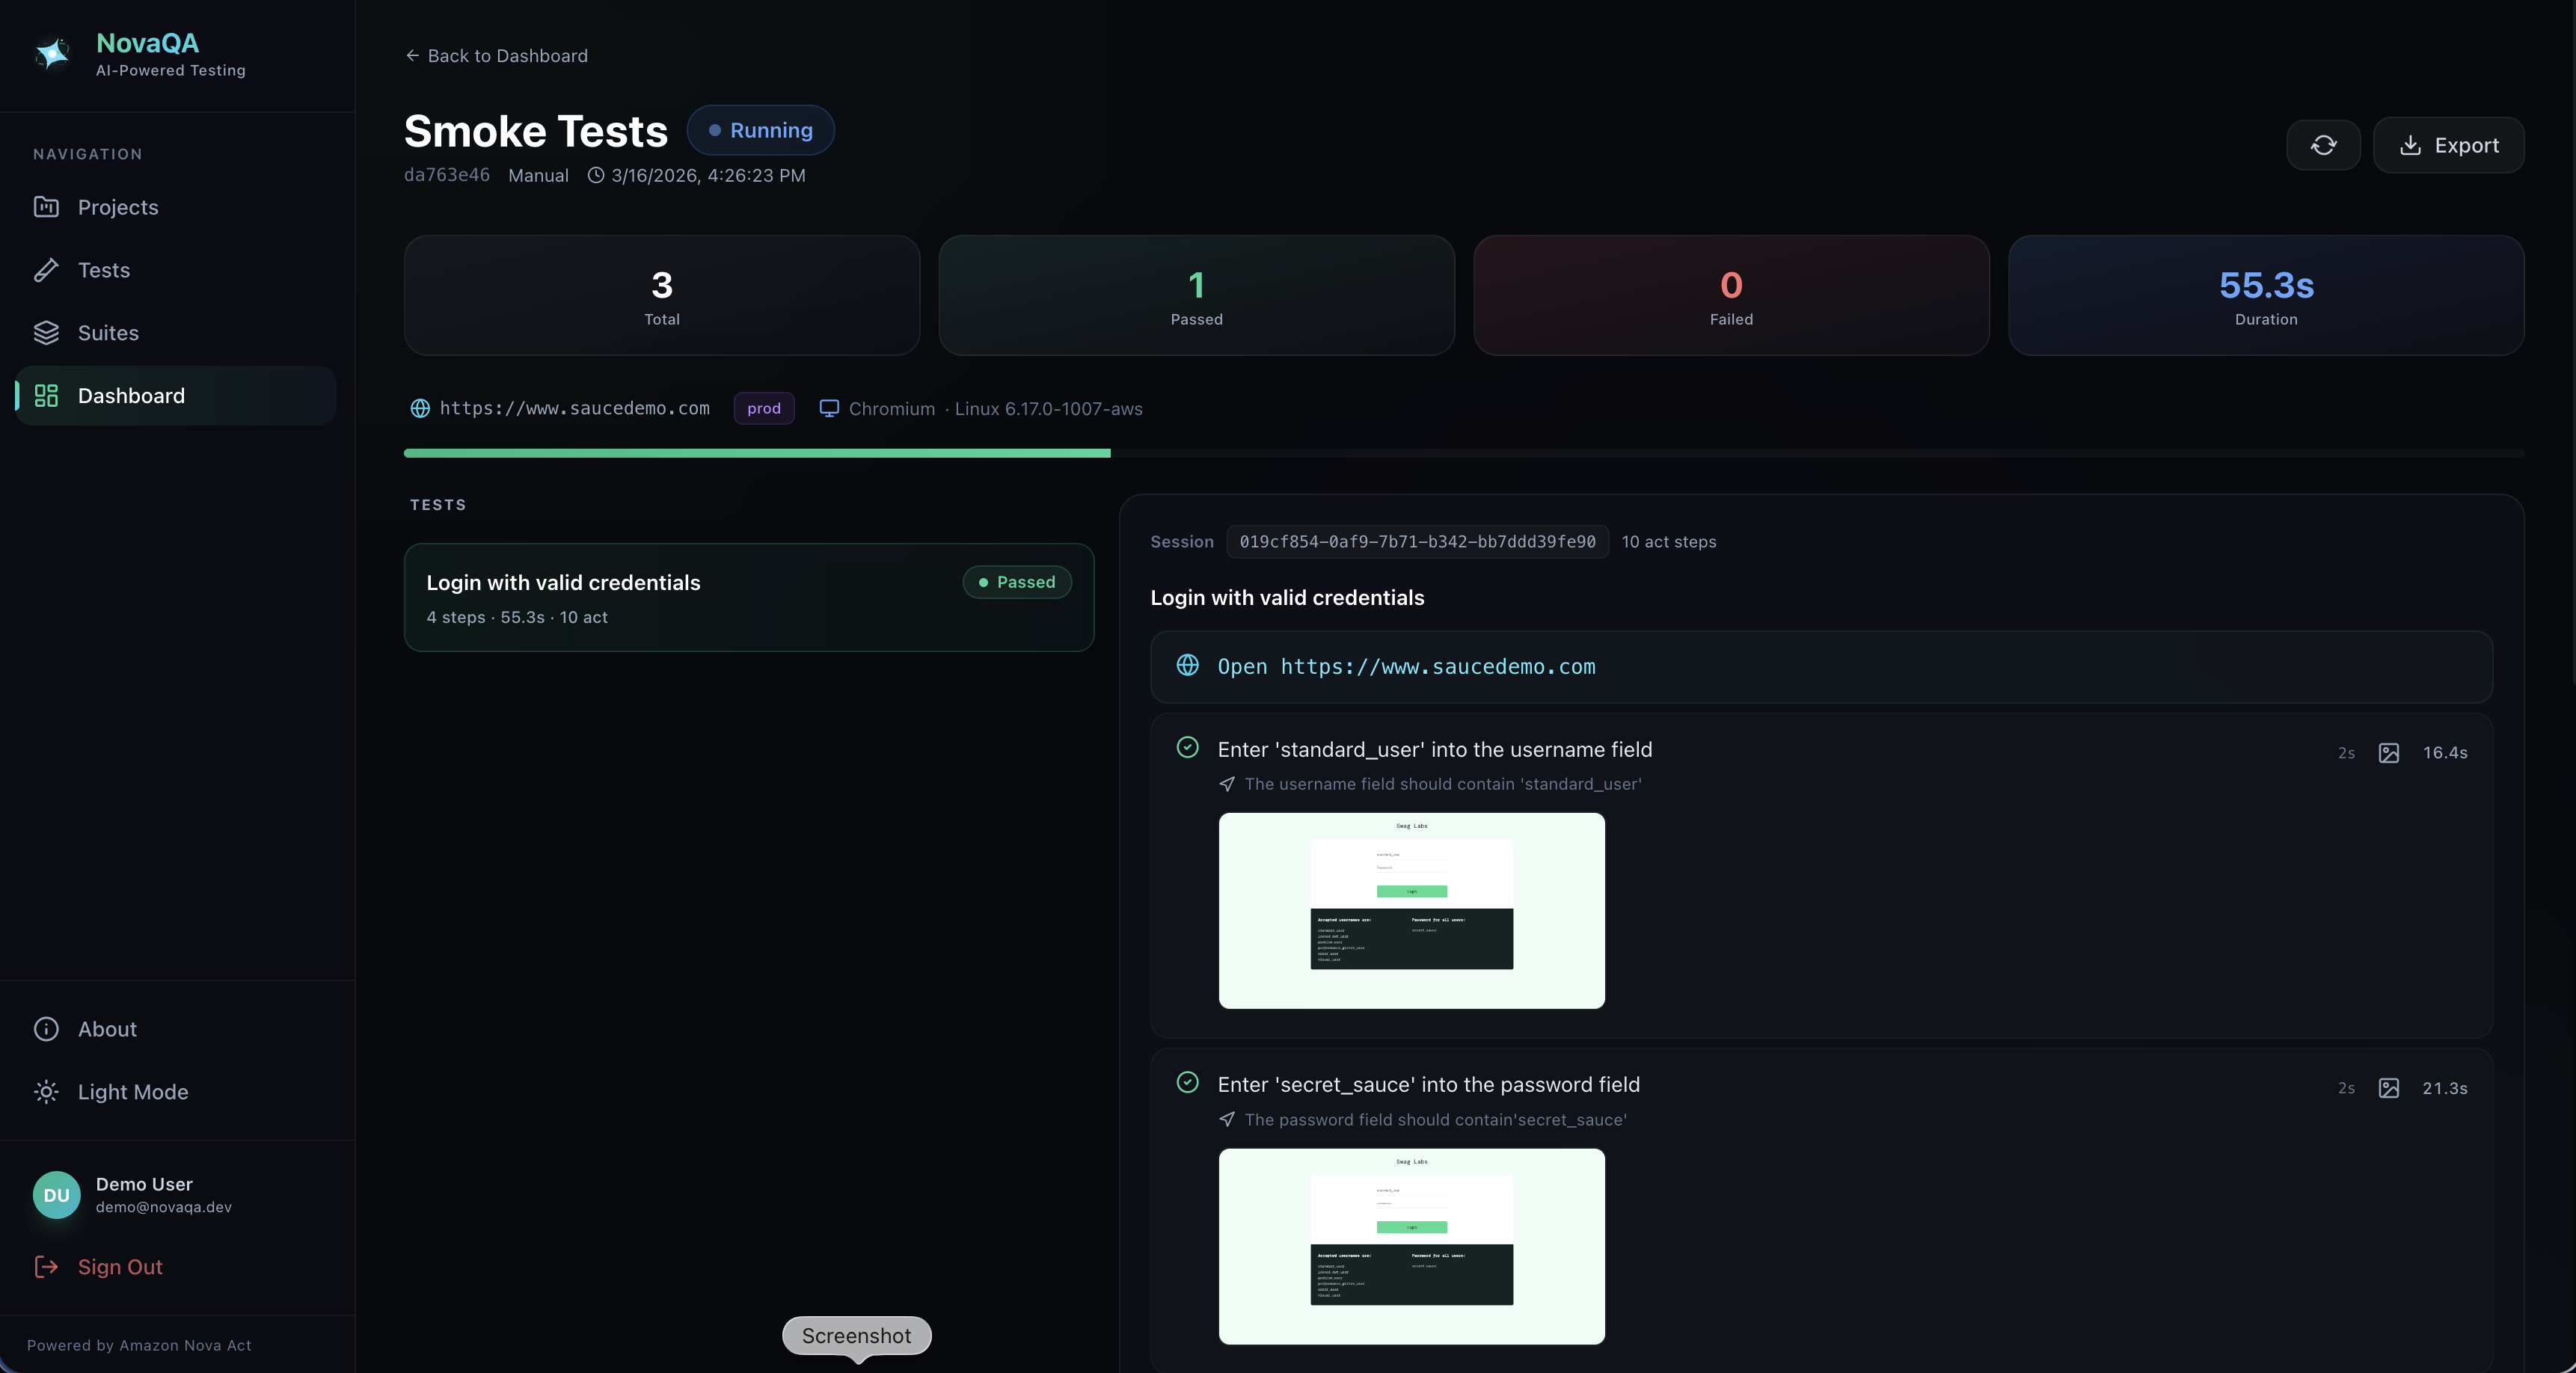Go to Suites in the sidebar
Image resolution: width=2576 pixels, height=1373 pixels.
[108, 333]
